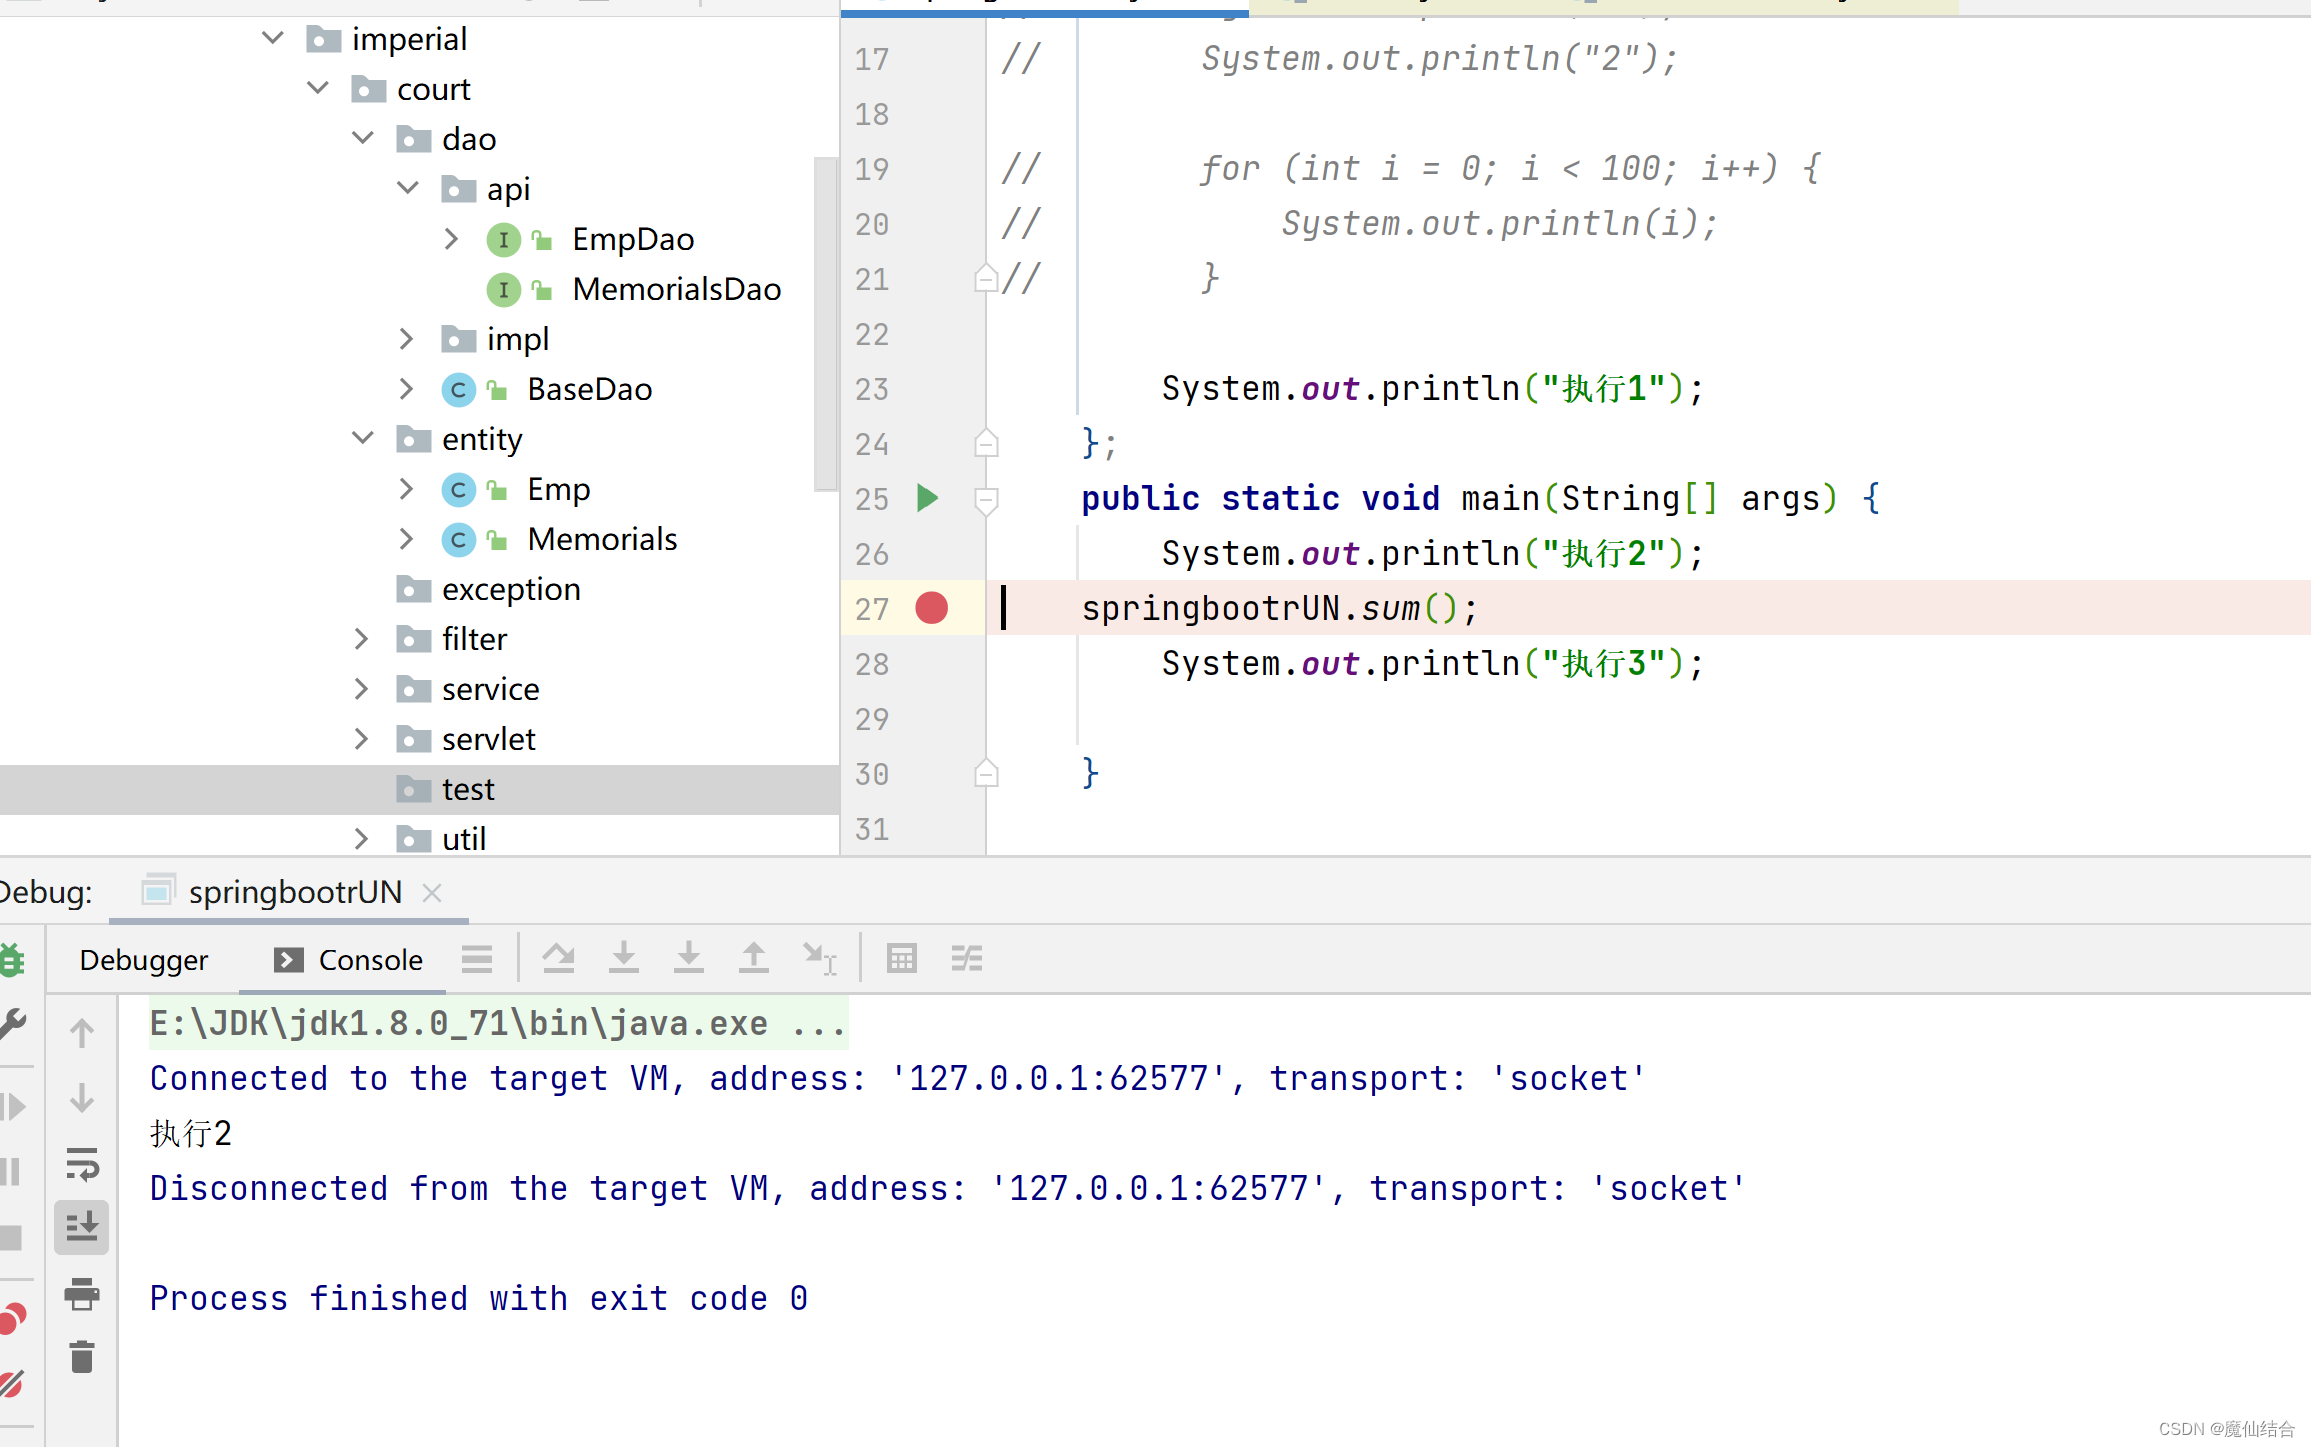Viewport: 2311px width, 1447px height.
Task: Expand the util folder
Action: [362, 839]
